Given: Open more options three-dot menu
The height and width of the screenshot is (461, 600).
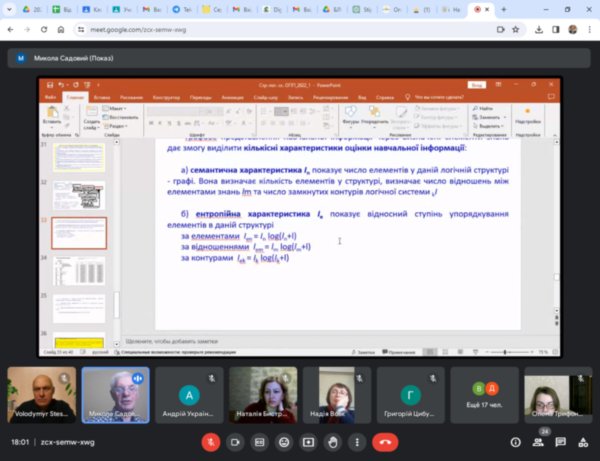Looking at the screenshot, I should [356, 441].
